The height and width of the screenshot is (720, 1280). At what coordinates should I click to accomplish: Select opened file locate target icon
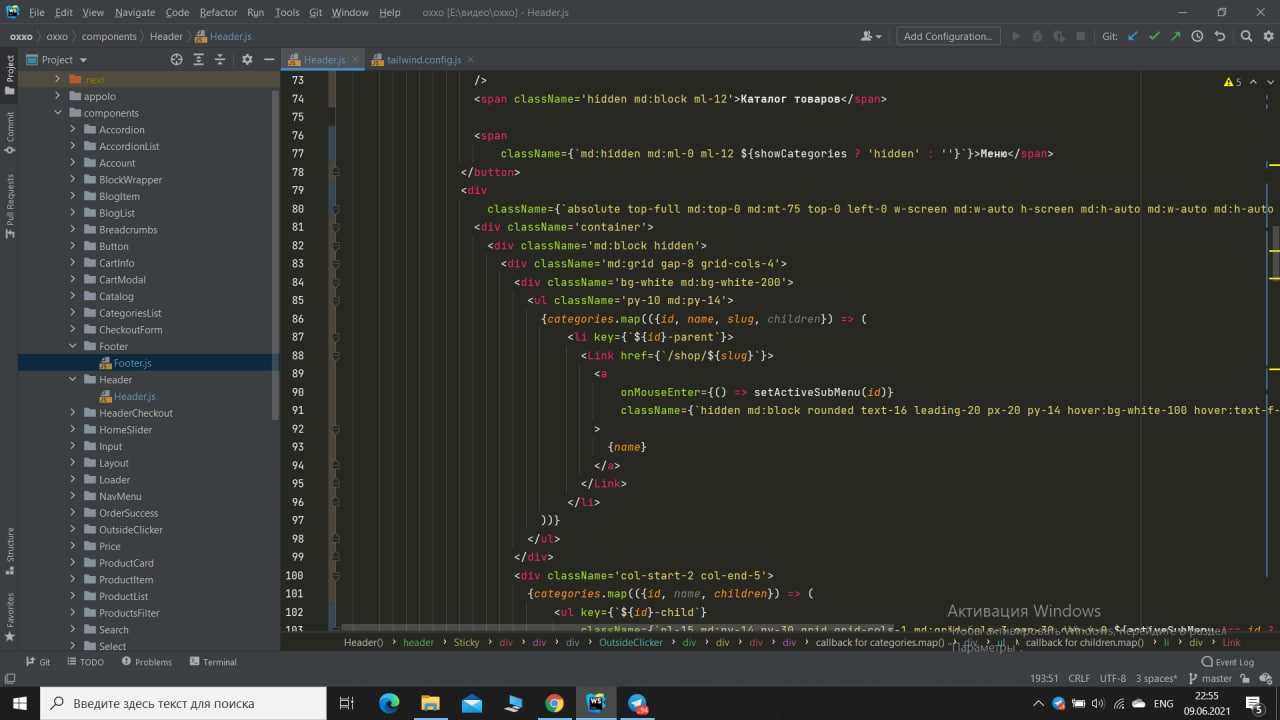pos(176,60)
